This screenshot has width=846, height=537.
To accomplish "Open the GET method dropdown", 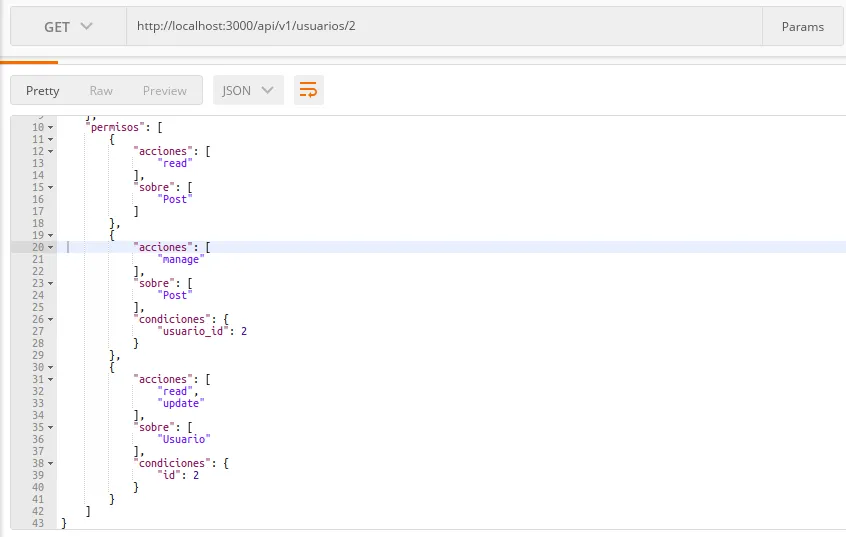I will pos(68,27).
